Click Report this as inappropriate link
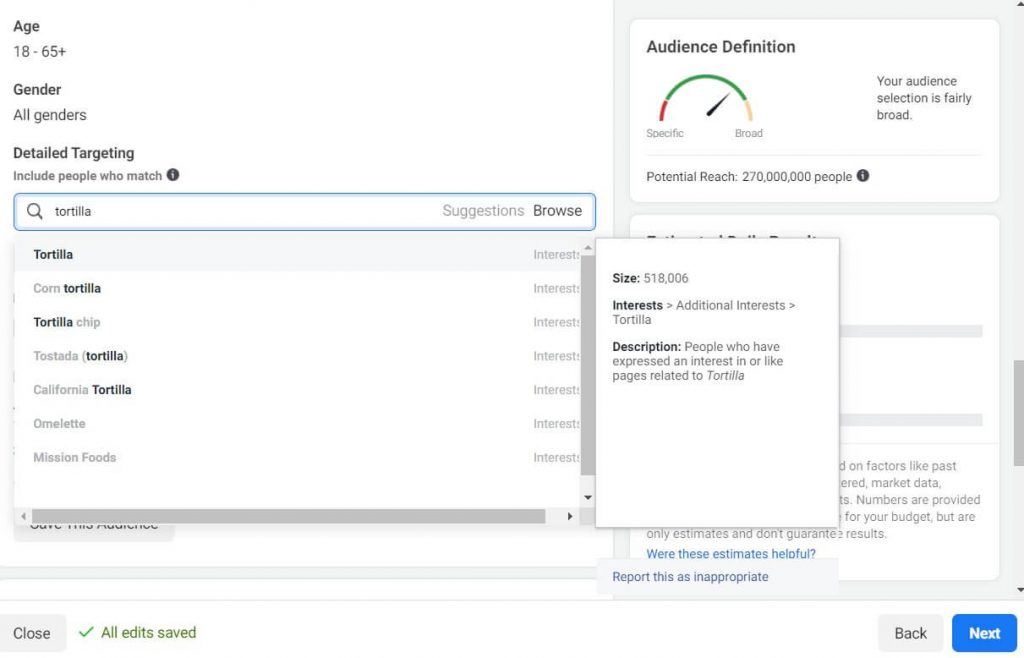 (x=690, y=577)
